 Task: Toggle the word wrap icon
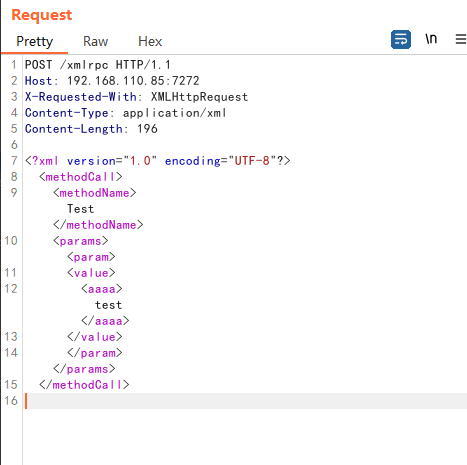tap(401, 40)
